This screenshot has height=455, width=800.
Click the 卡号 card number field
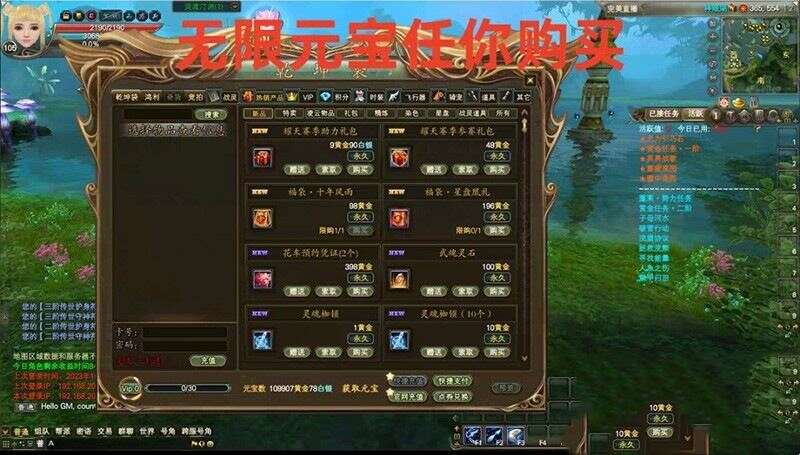tap(185, 333)
